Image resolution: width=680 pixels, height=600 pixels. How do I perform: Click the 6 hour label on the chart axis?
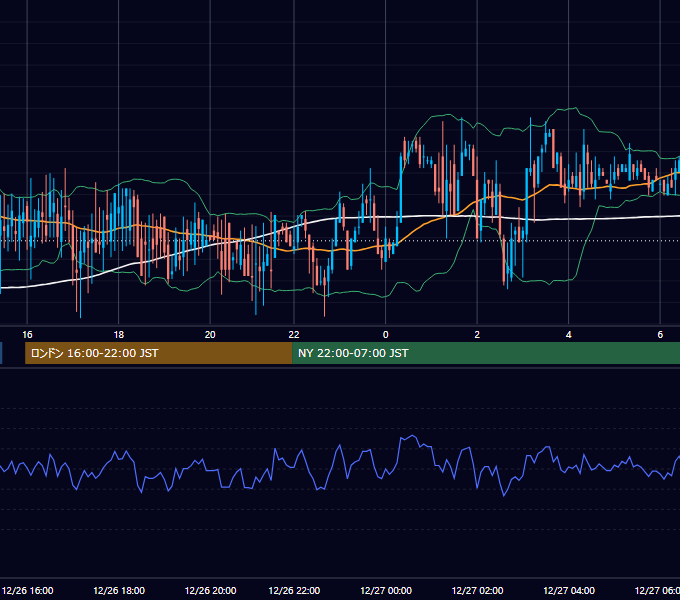click(x=660, y=335)
